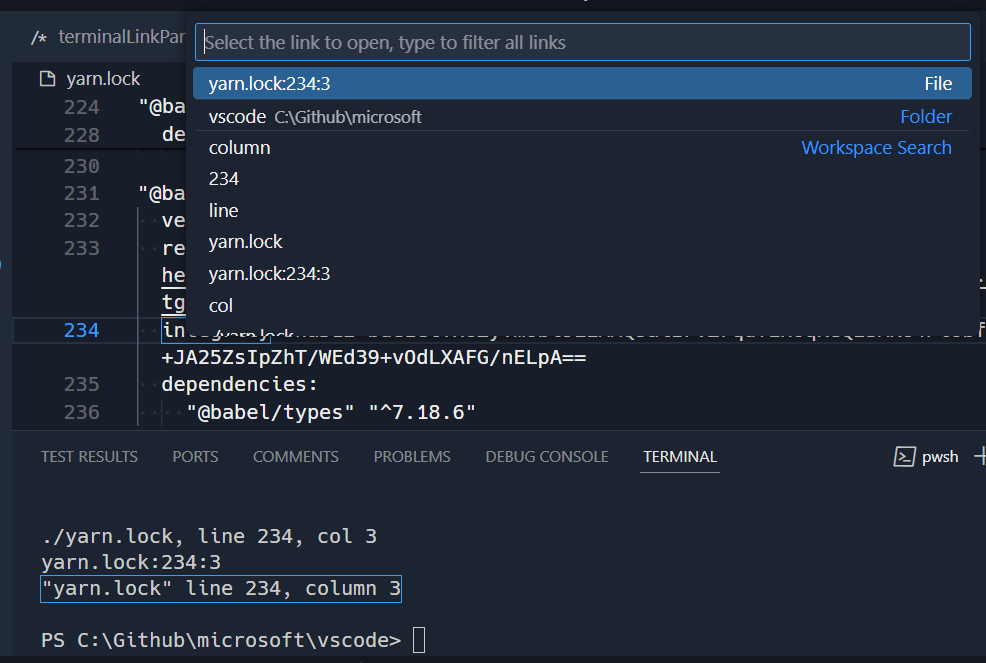Image resolution: width=986 pixels, height=663 pixels.
Task: Click the boxed yarn.lock line 234 column 3 link
Action: click(x=220, y=588)
